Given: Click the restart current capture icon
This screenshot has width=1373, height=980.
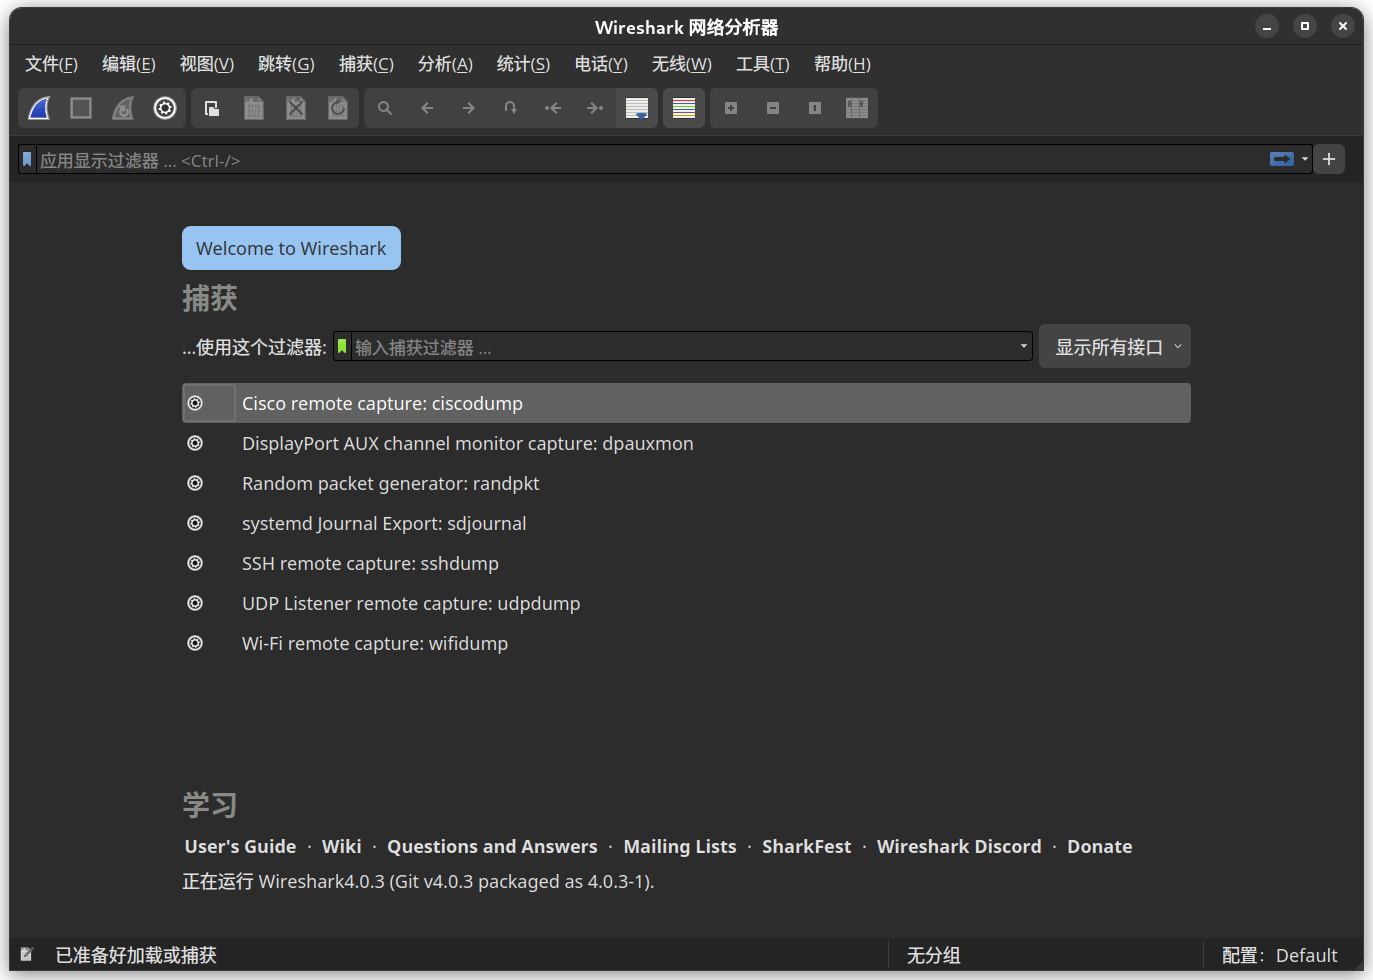Looking at the screenshot, I should (x=123, y=108).
